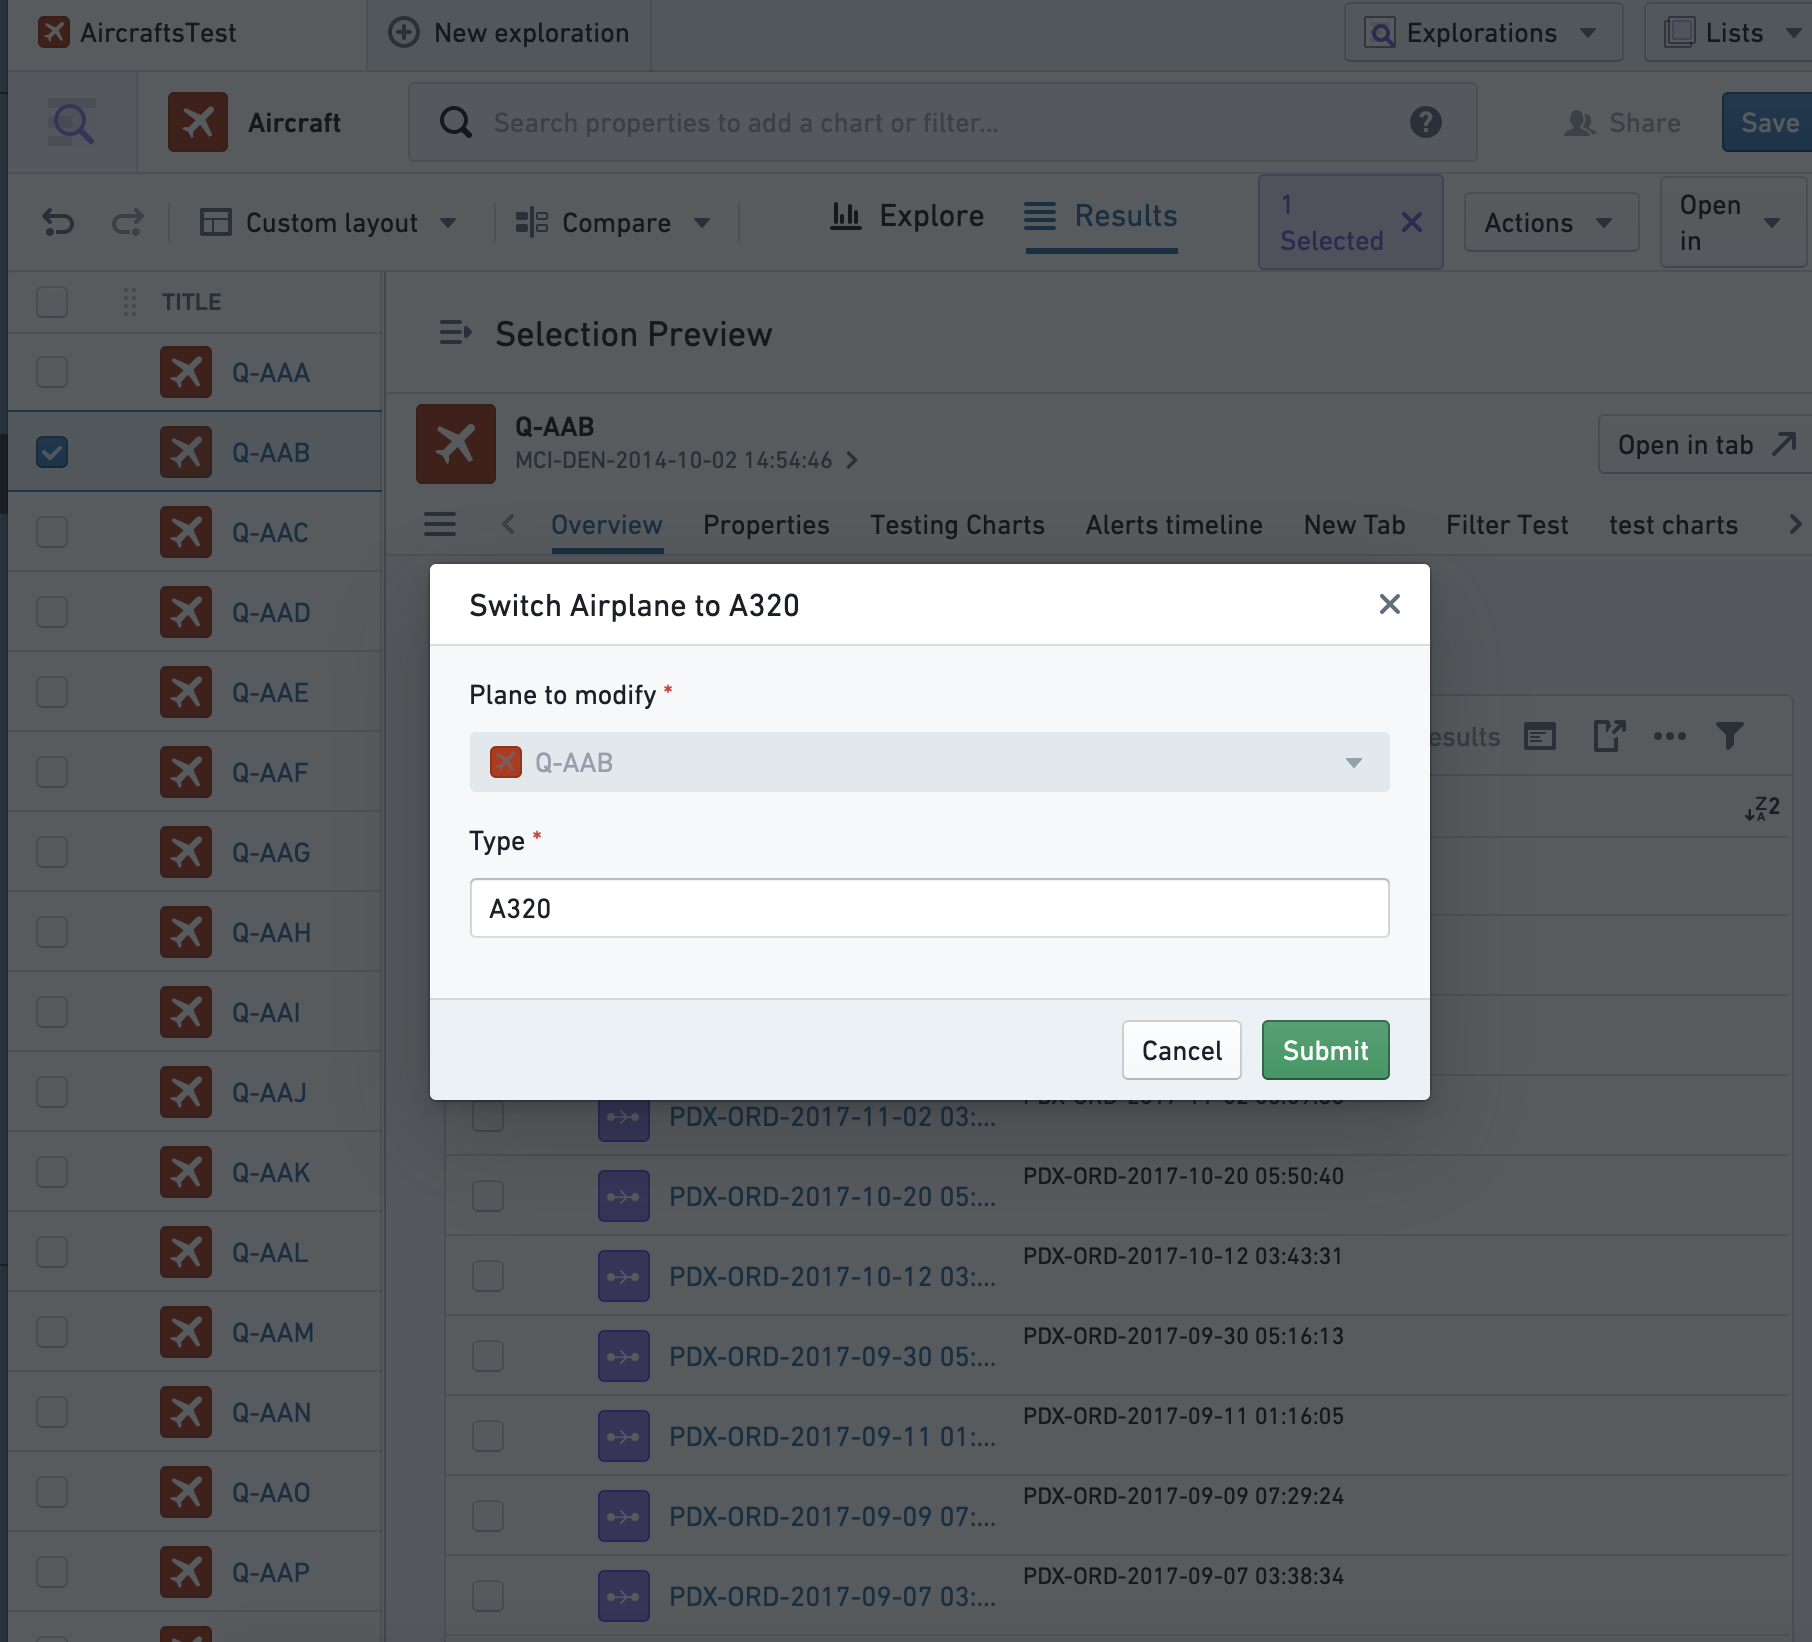Click the search help question mark icon
1812x1642 pixels.
click(x=1425, y=122)
